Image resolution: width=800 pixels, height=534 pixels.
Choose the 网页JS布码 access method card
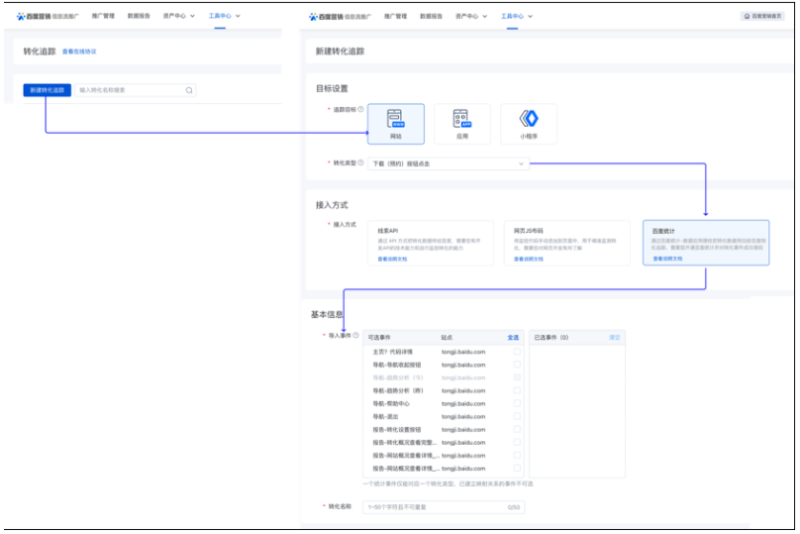[x=567, y=243]
